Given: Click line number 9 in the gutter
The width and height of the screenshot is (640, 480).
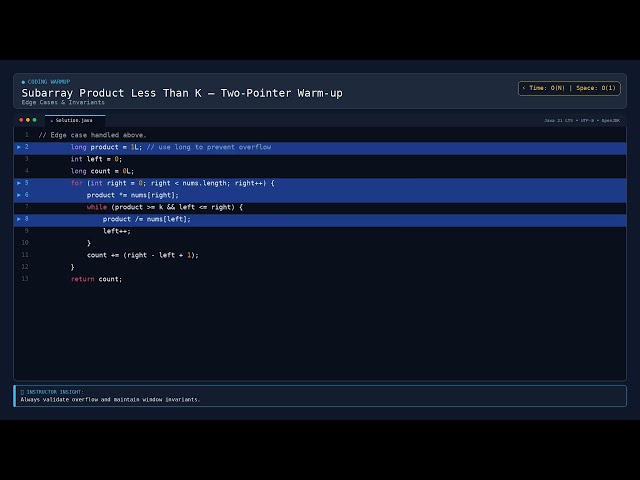Looking at the screenshot, I should pyautogui.click(x=27, y=231).
